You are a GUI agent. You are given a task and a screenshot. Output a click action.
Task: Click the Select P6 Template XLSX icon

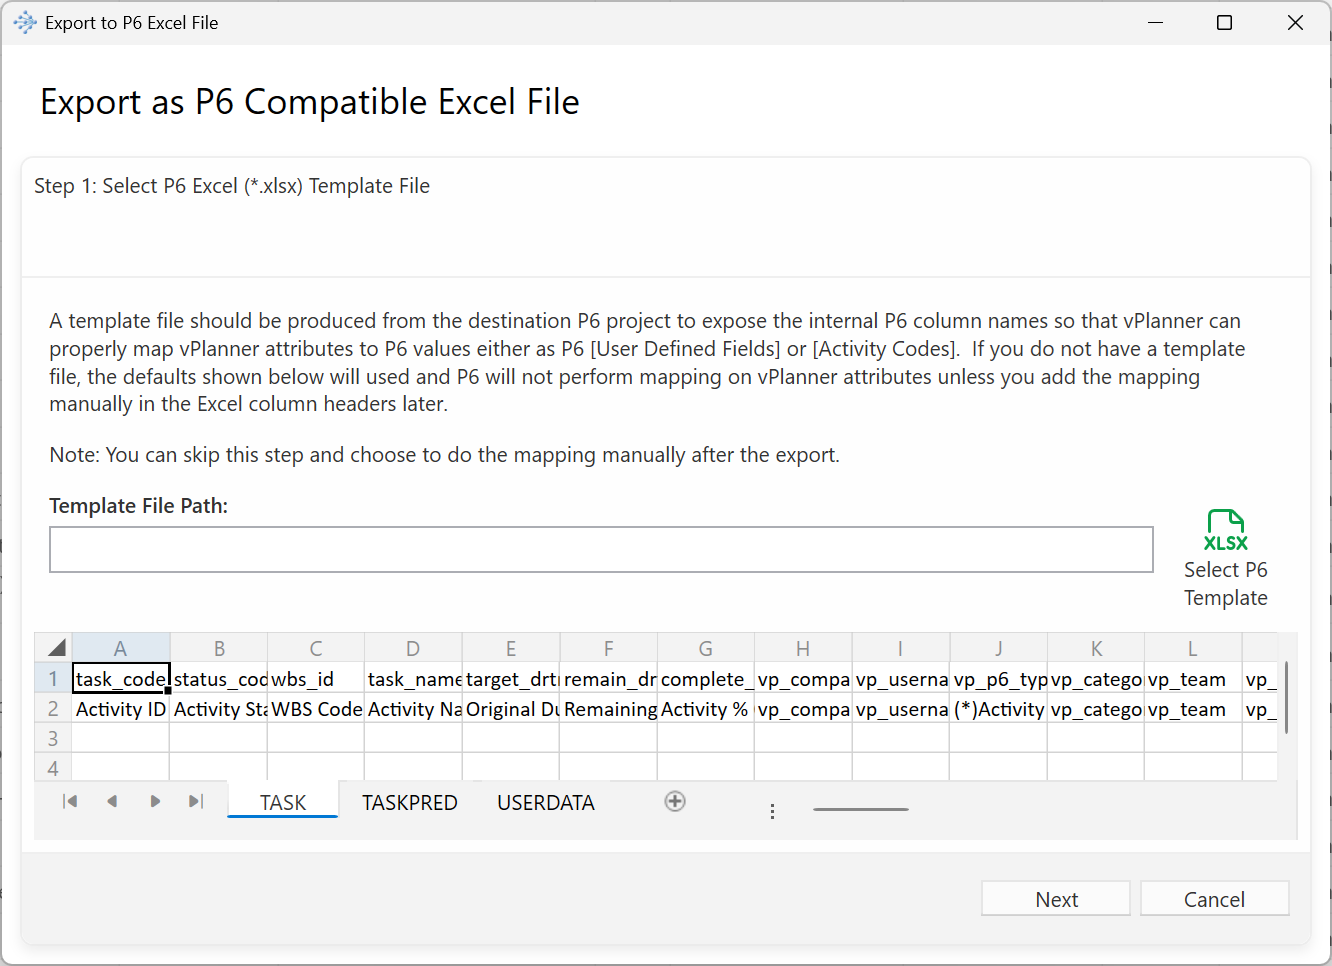click(1225, 531)
